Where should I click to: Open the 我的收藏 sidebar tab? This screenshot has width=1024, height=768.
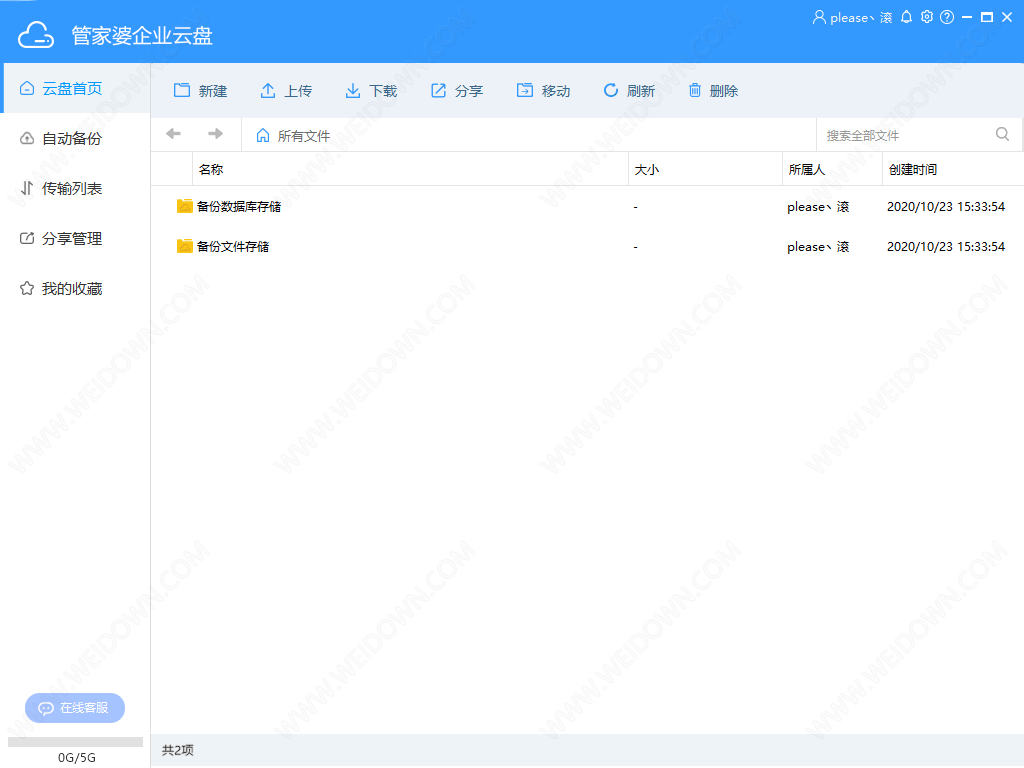(76, 289)
